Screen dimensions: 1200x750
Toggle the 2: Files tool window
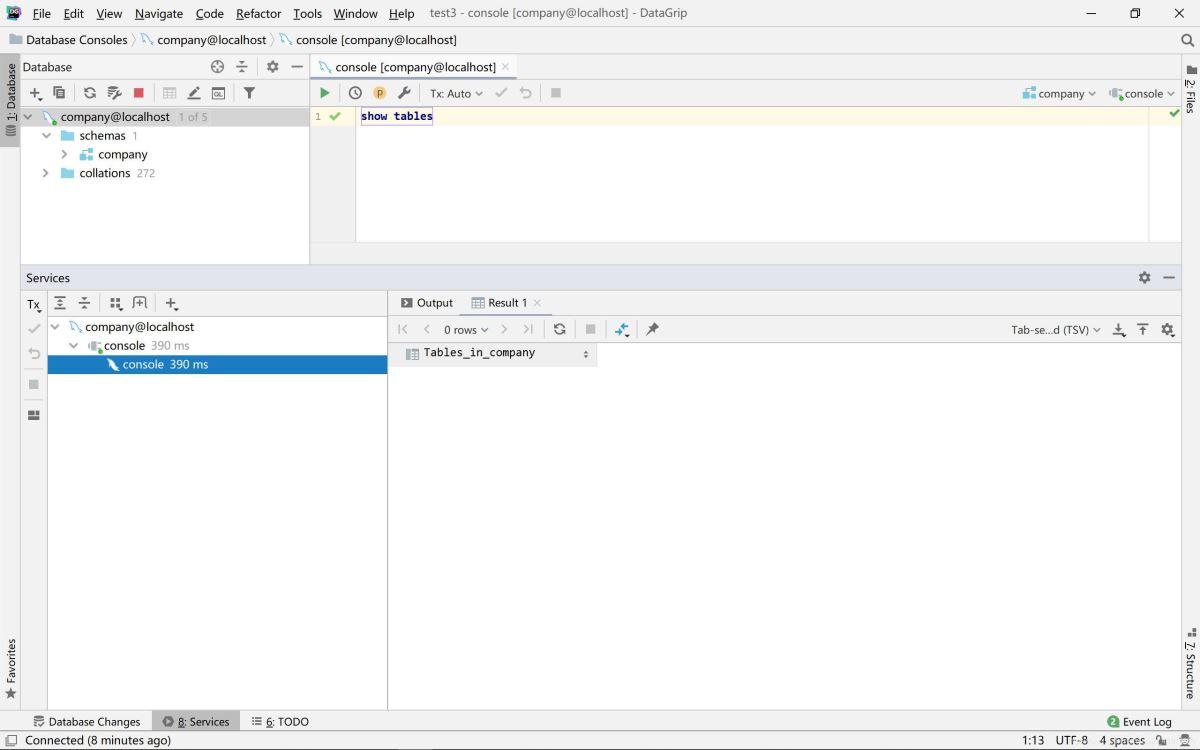[1190, 90]
